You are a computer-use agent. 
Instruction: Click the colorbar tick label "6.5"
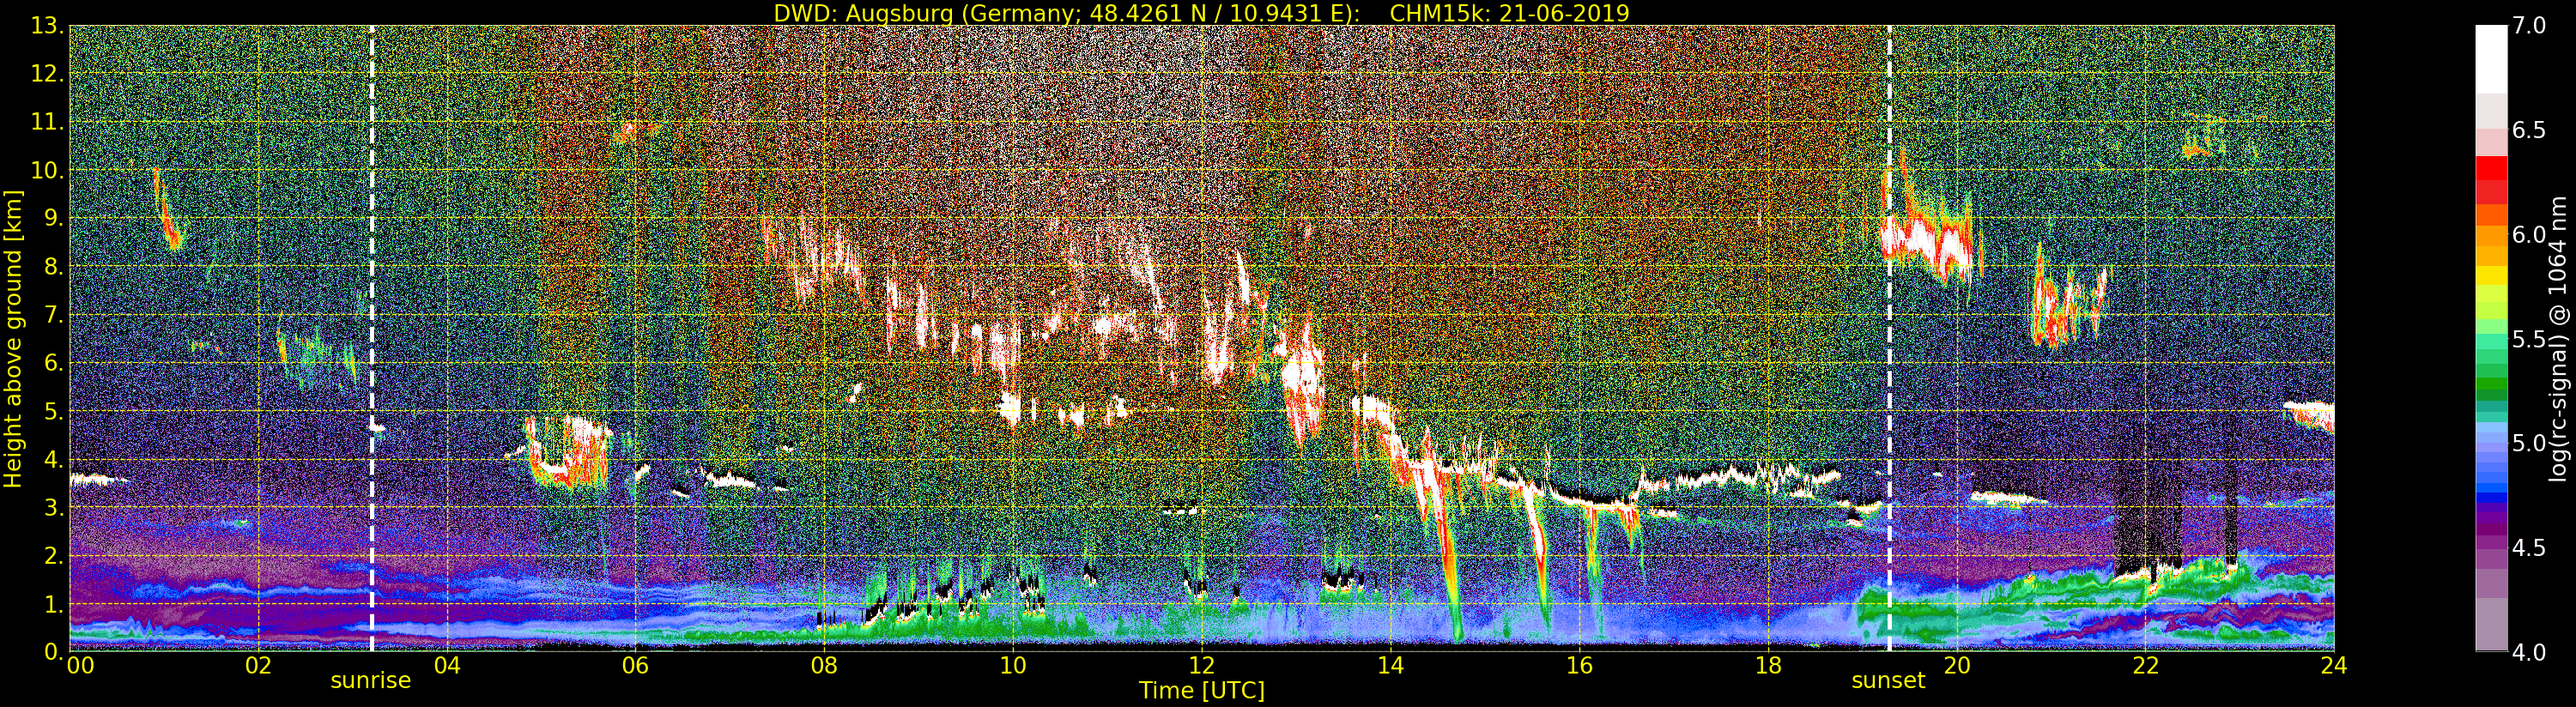2529,130
